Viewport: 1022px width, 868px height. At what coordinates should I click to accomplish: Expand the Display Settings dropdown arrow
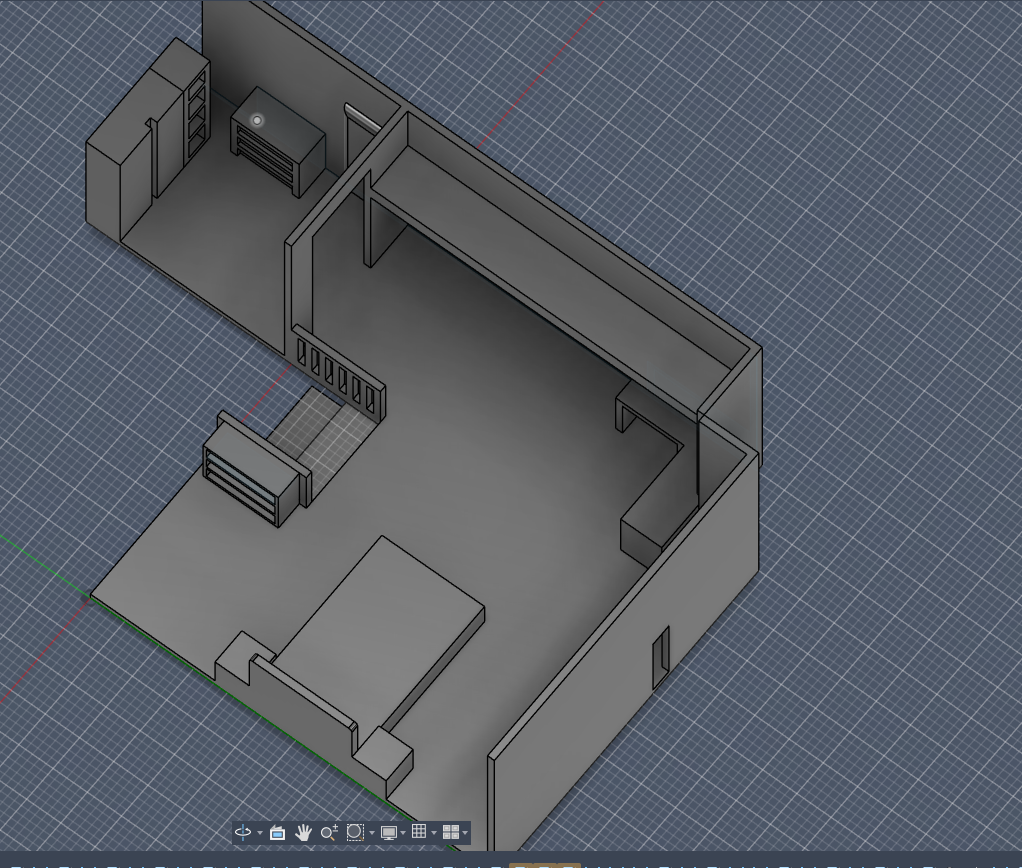pos(403,833)
